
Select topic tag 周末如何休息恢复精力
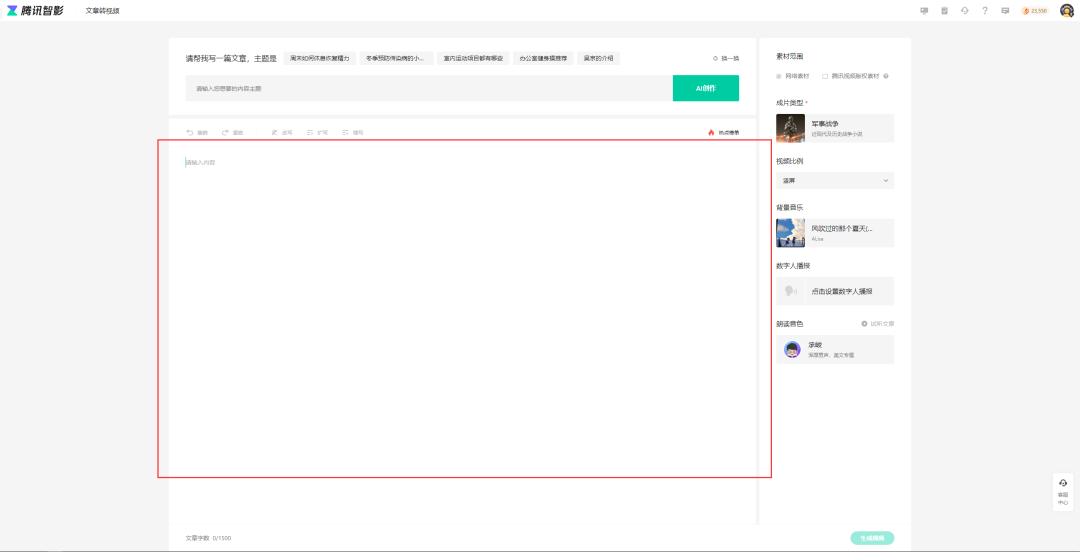pyautogui.click(x=319, y=58)
